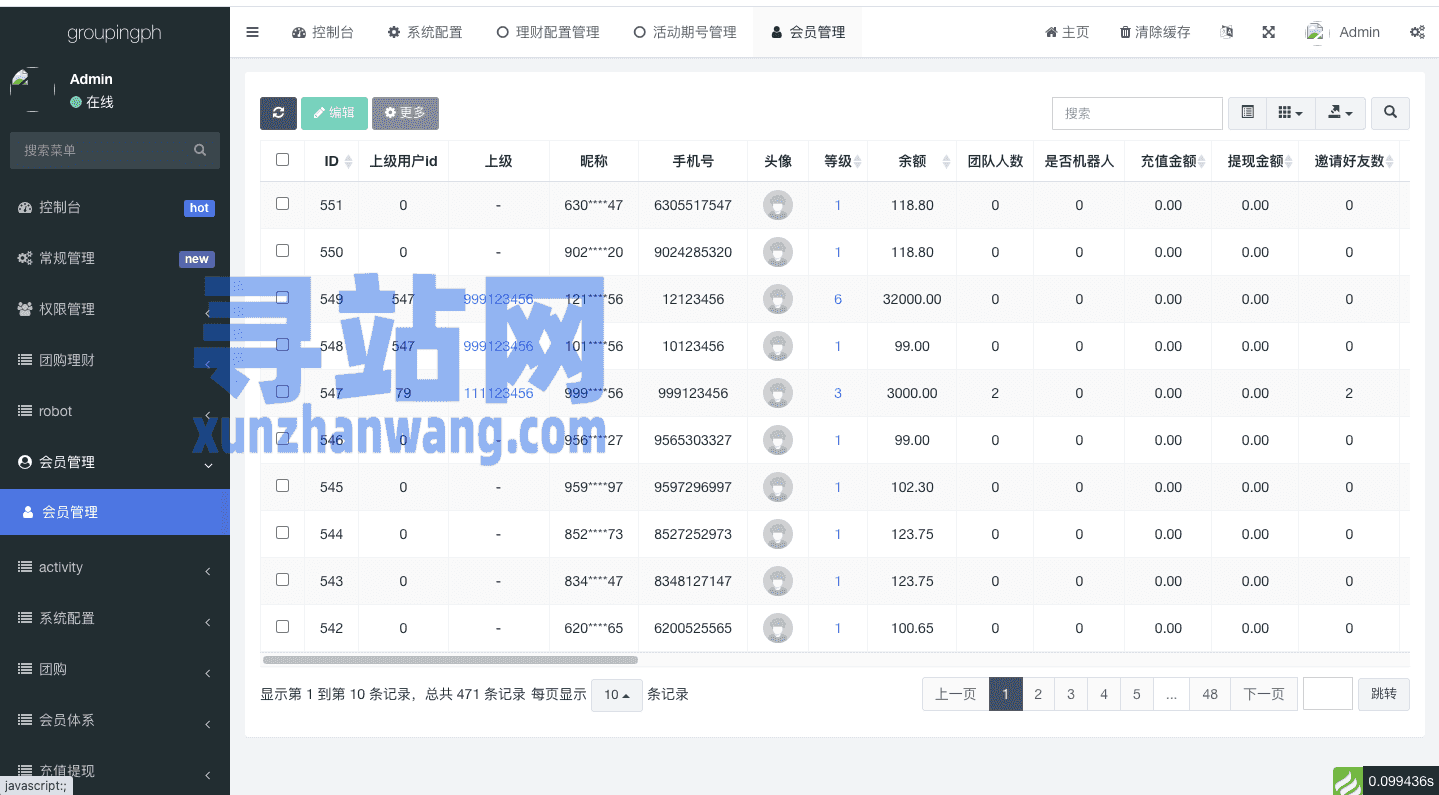The image size is (1439, 795).
Task: Open the settings gears icon at top right
Action: (1417, 32)
